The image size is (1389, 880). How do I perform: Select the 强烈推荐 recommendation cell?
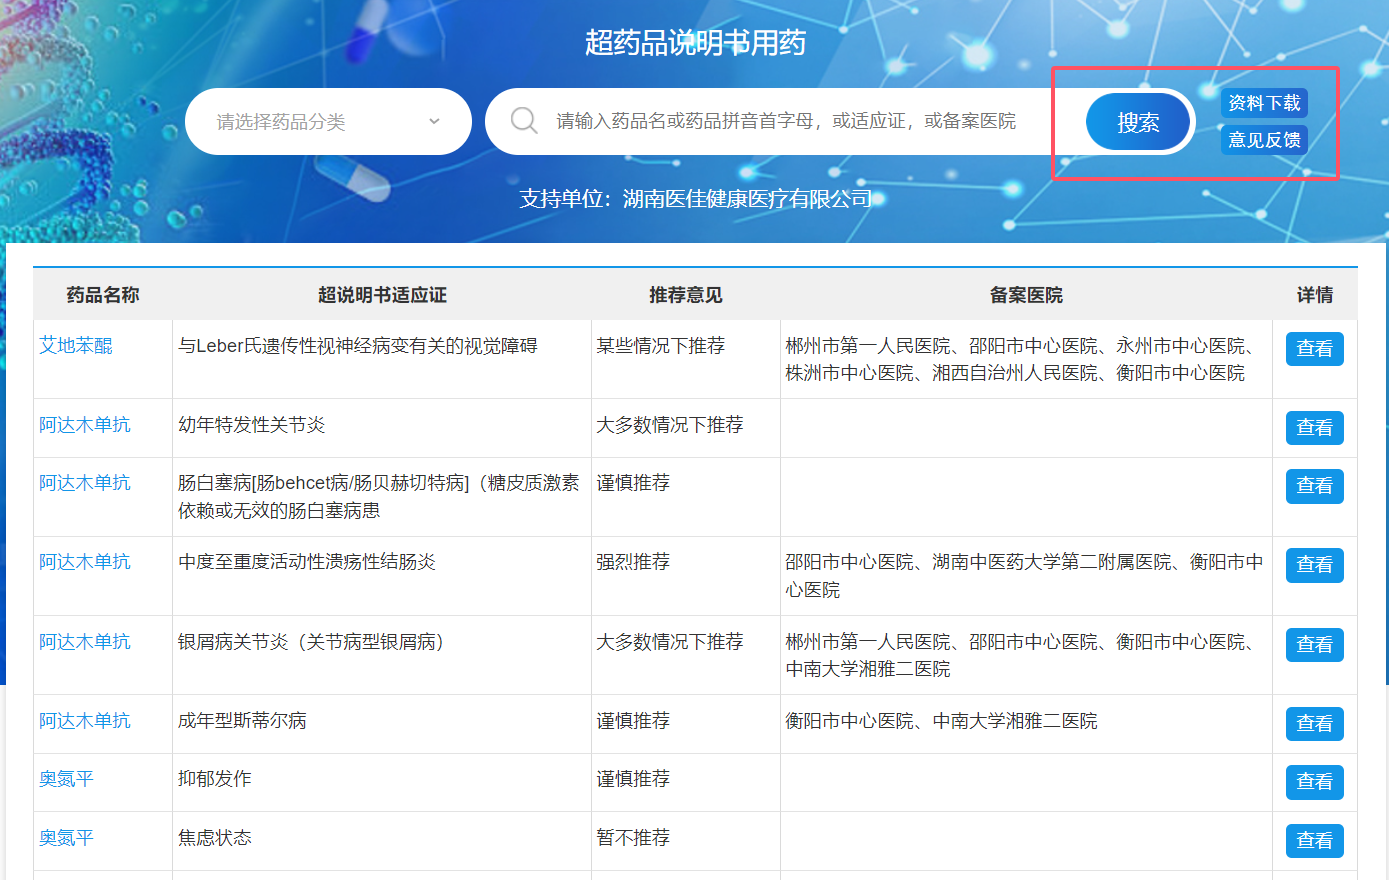pyautogui.click(x=685, y=576)
